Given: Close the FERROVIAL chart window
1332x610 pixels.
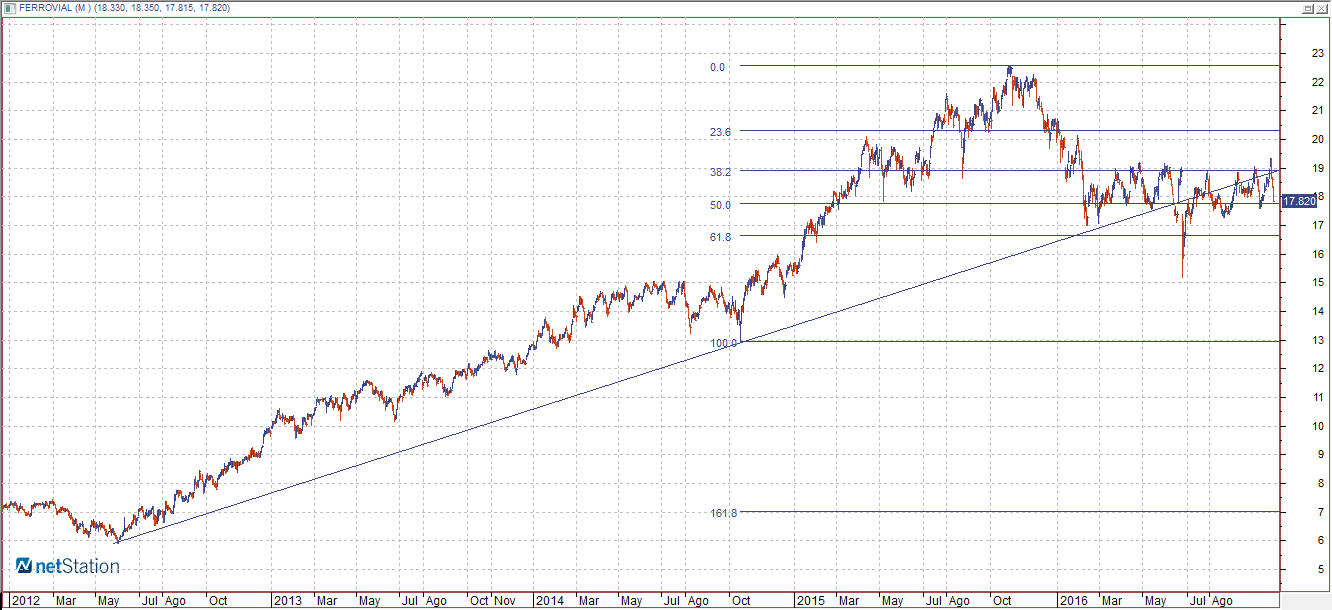Looking at the screenshot, I should 1321,8.
